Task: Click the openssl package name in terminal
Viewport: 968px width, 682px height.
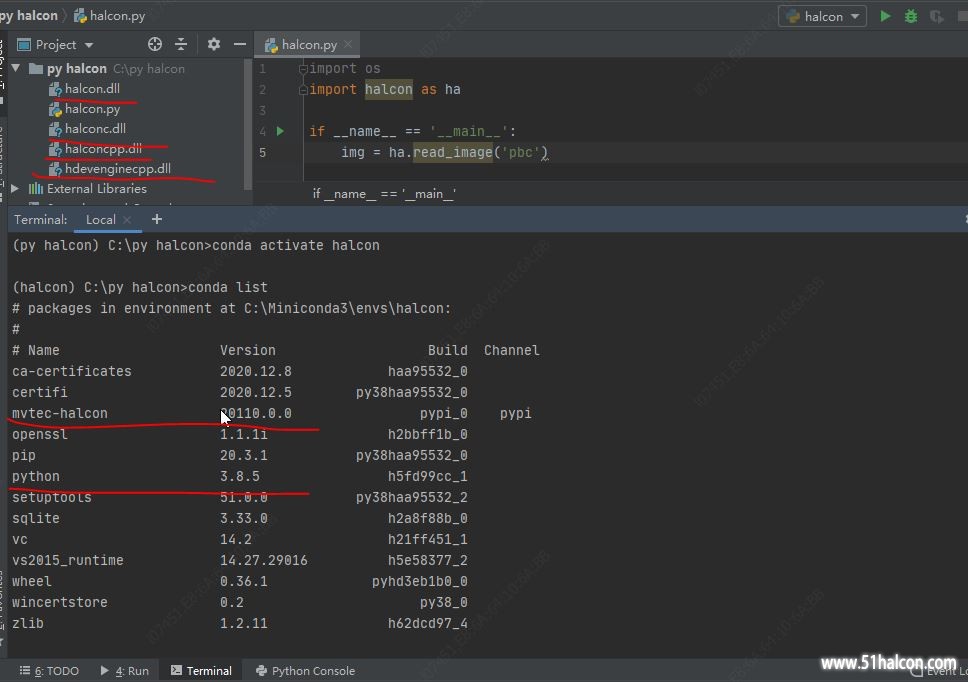Action: click(x=40, y=434)
